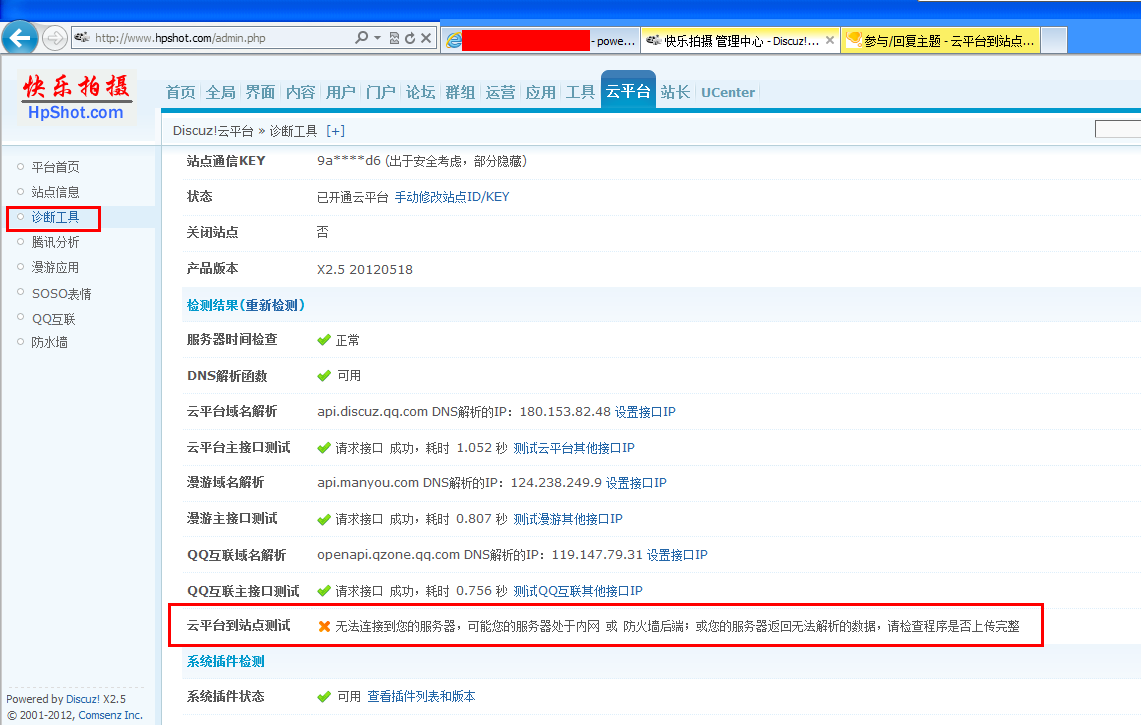Viewport: 1141px width, 725px height.
Task: Click the HpShot.com logo image
Action: [x=76, y=97]
